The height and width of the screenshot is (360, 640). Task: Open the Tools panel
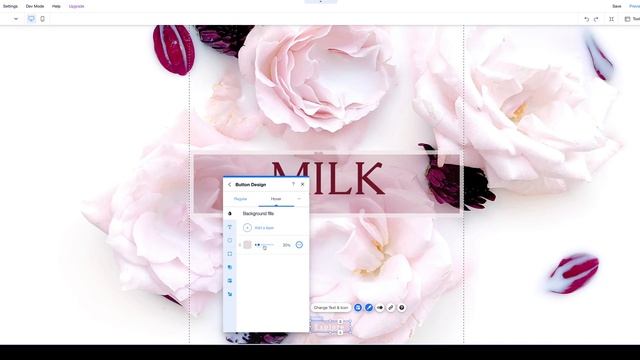632,19
